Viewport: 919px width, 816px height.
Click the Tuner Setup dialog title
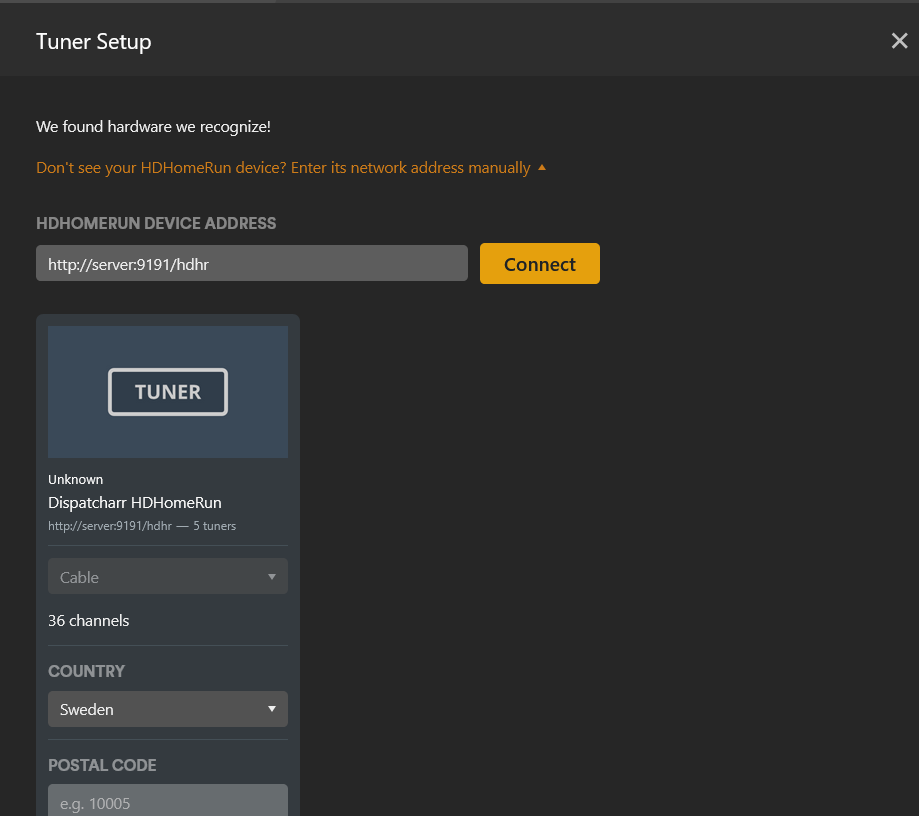point(93,42)
